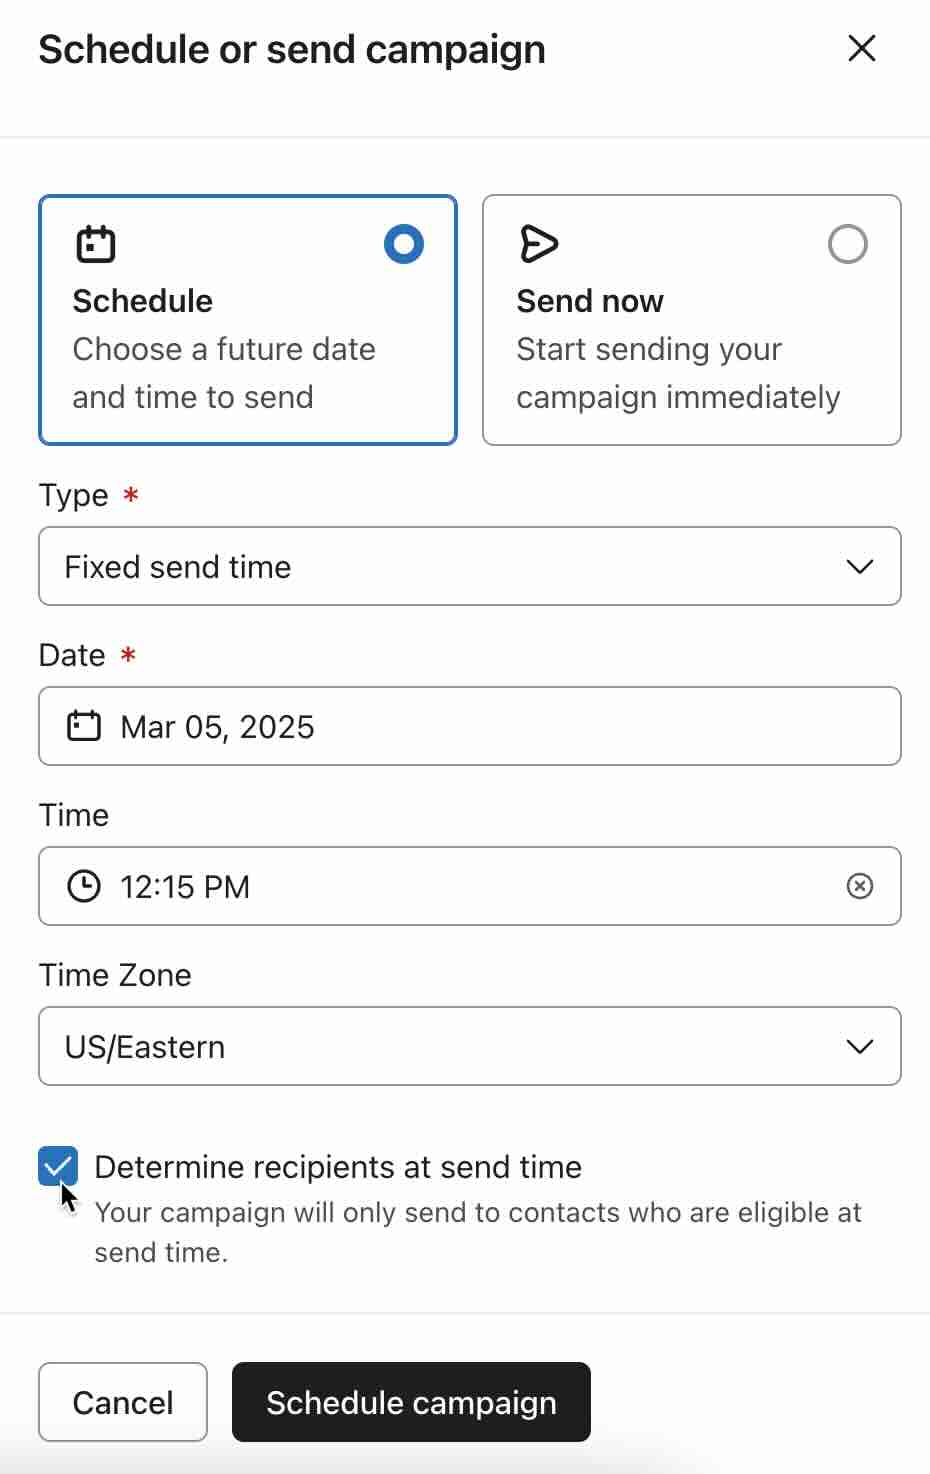Click the Schedule campaign button

point(411,1402)
